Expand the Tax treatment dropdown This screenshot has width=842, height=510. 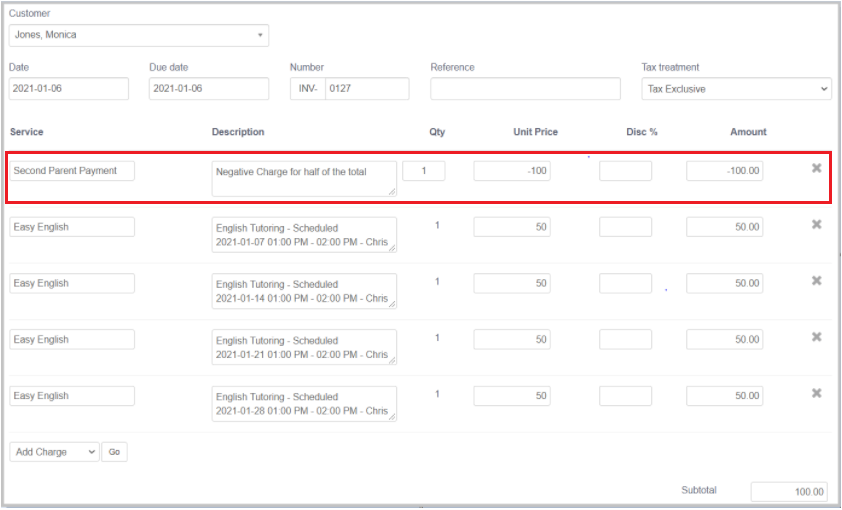[736, 89]
